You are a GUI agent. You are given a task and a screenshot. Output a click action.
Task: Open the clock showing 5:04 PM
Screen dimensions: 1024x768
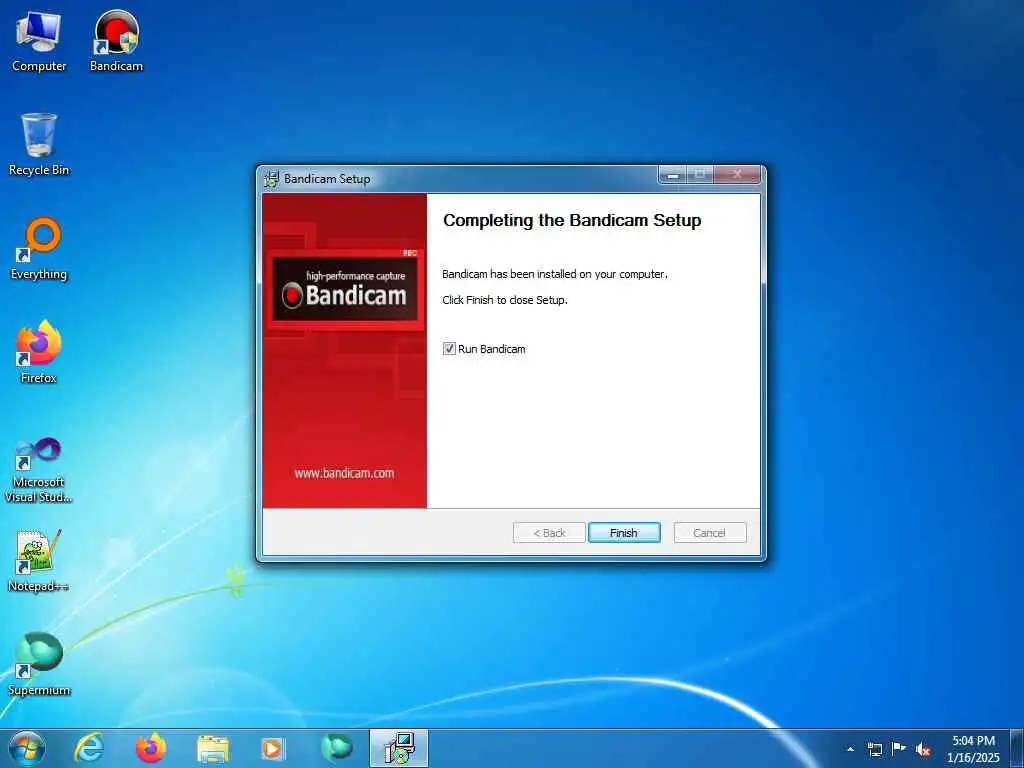point(973,749)
